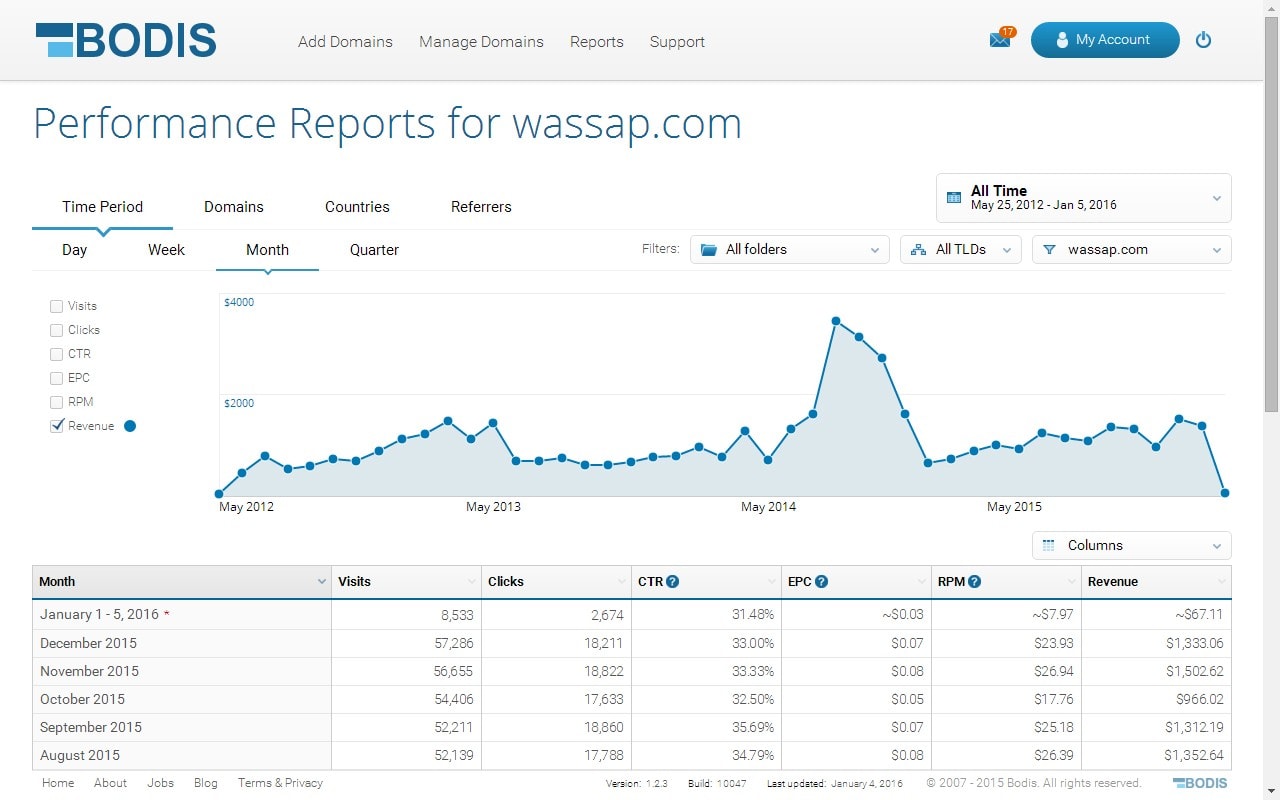Click the RPM help question mark icon
The height and width of the screenshot is (800, 1280).
[974, 581]
